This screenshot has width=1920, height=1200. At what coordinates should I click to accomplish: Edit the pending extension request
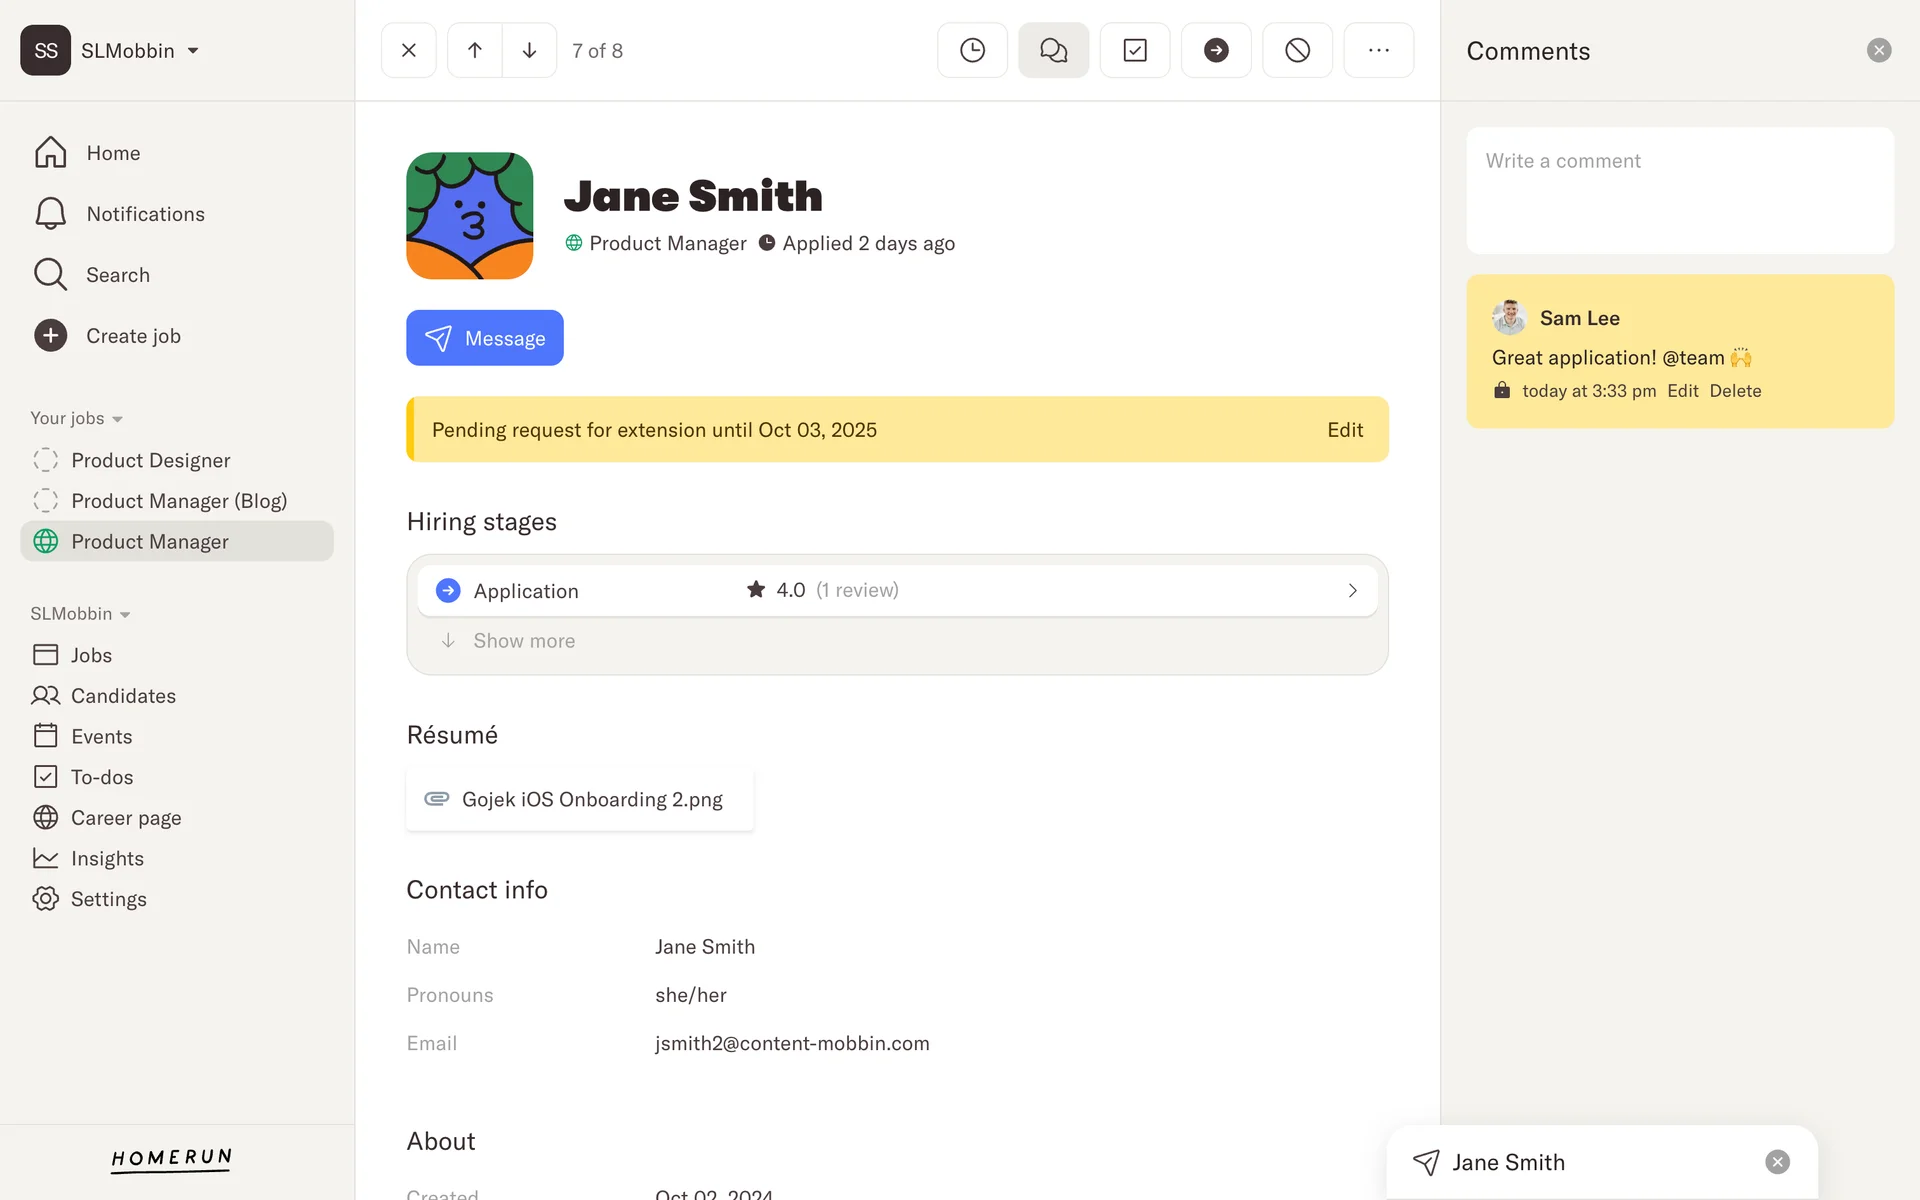pyautogui.click(x=1344, y=430)
